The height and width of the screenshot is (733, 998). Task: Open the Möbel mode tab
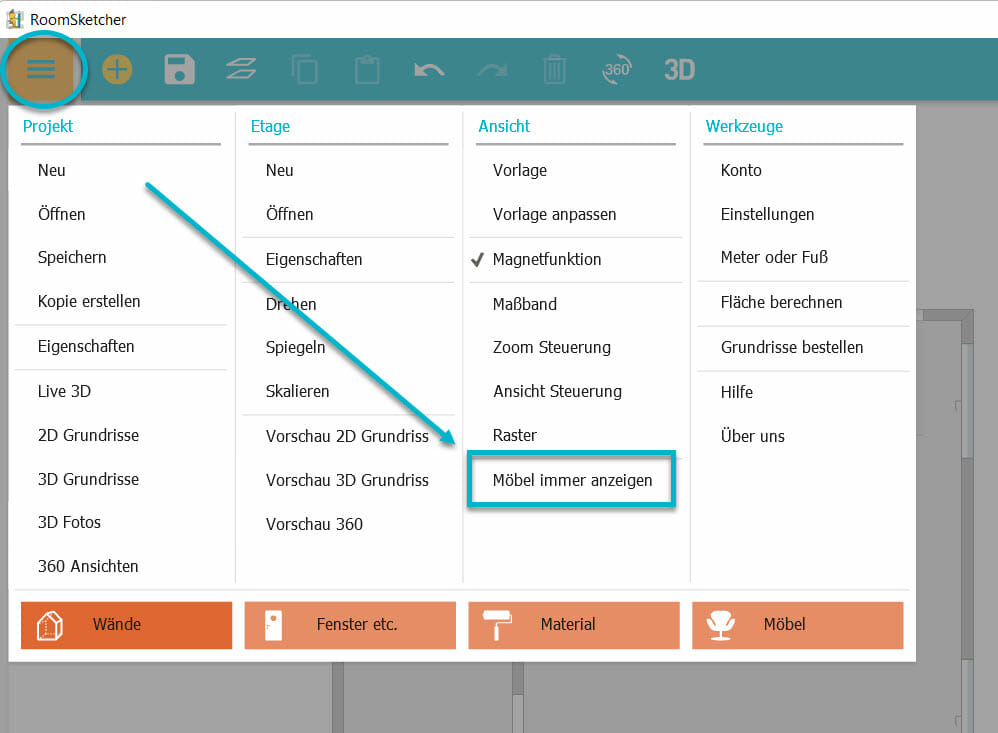(798, 625)
